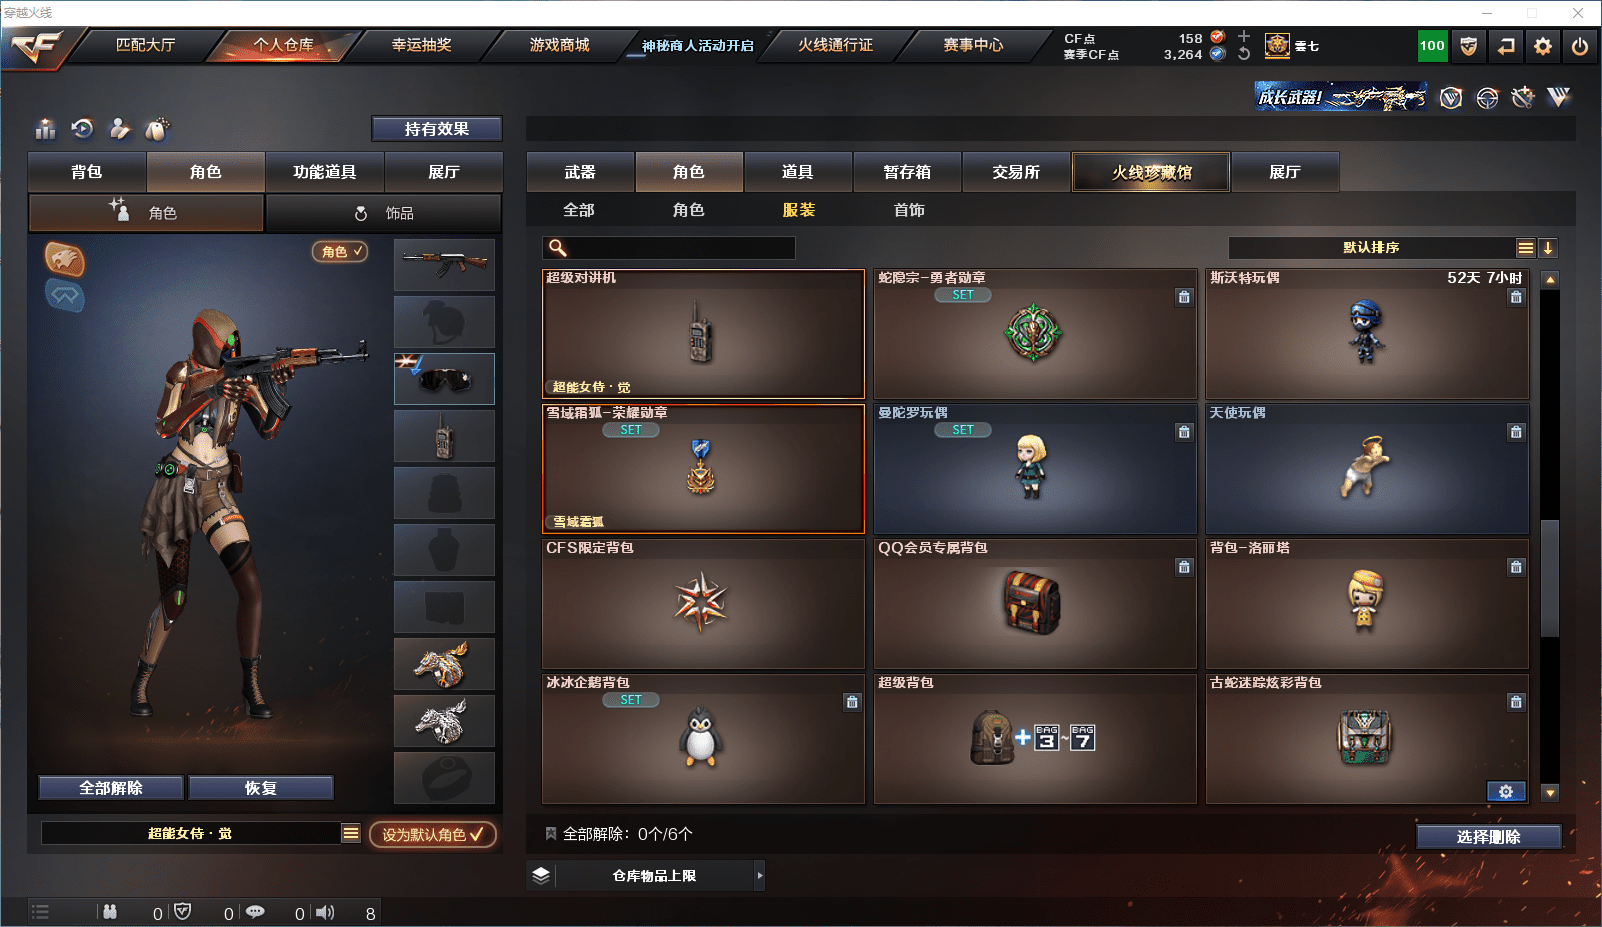The height and width of the screenshot is (927, 1602).
Task: Open character list menu beside 超能女侍·觉
Action: [x=351, y=833]
